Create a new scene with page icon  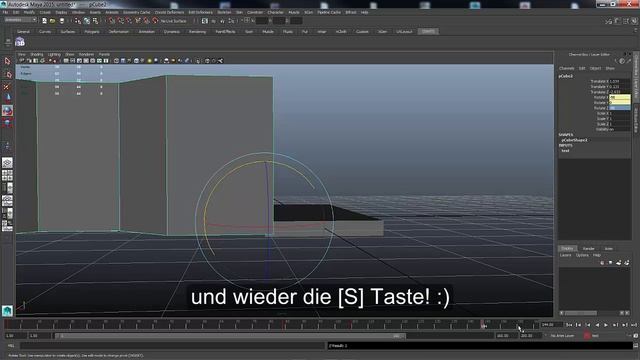coord(44,21)
